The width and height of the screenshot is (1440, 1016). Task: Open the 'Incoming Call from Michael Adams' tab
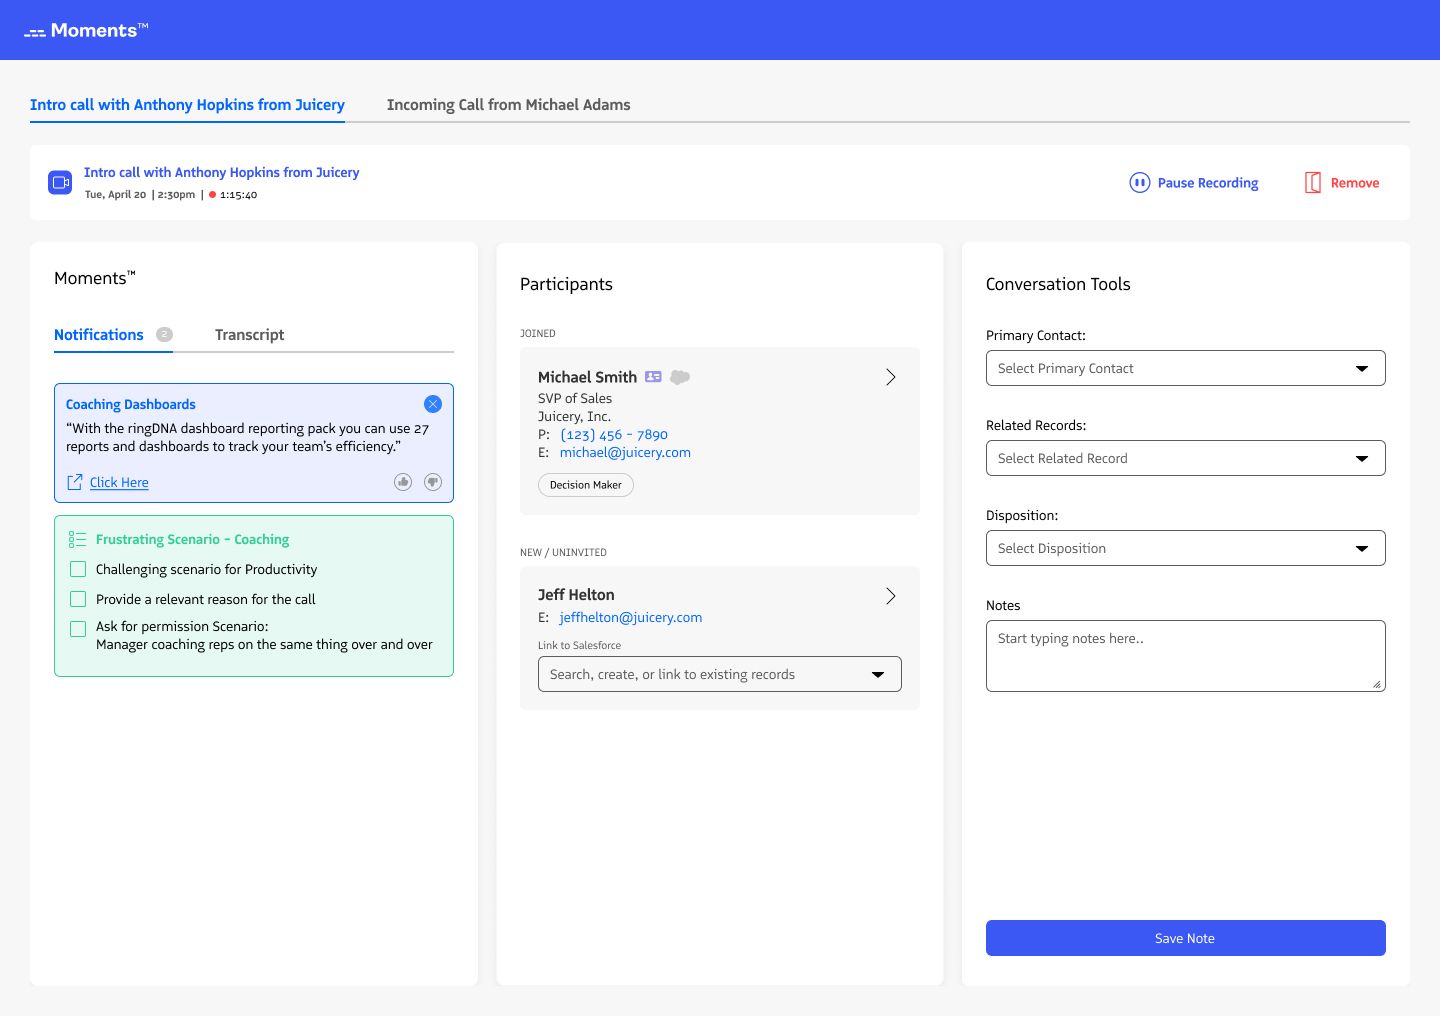tap(509, 105)
